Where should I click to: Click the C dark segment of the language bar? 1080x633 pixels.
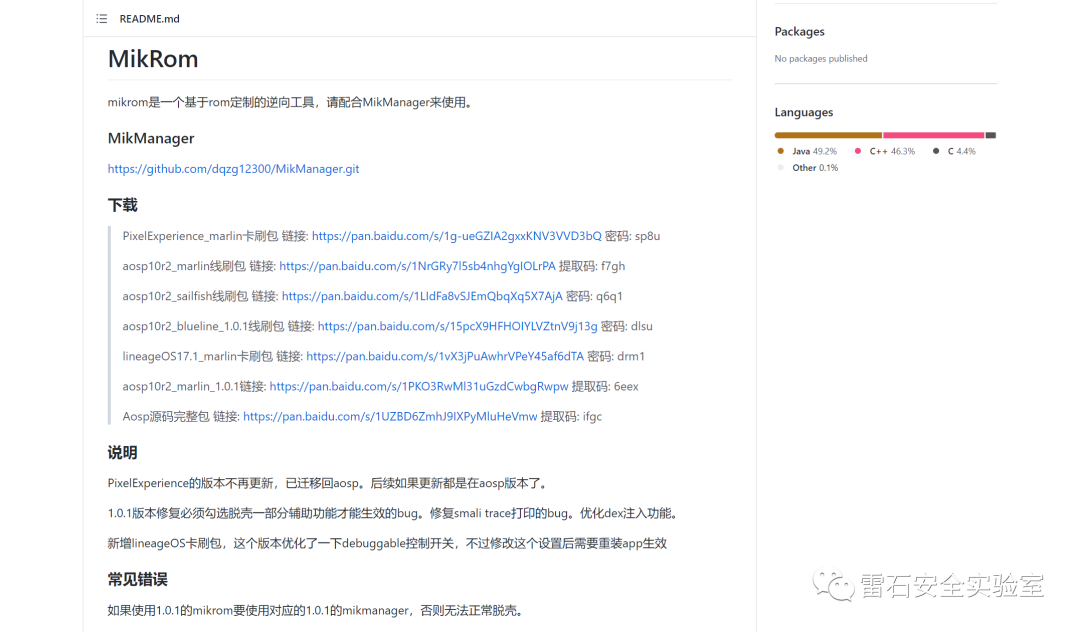(990, 135)
